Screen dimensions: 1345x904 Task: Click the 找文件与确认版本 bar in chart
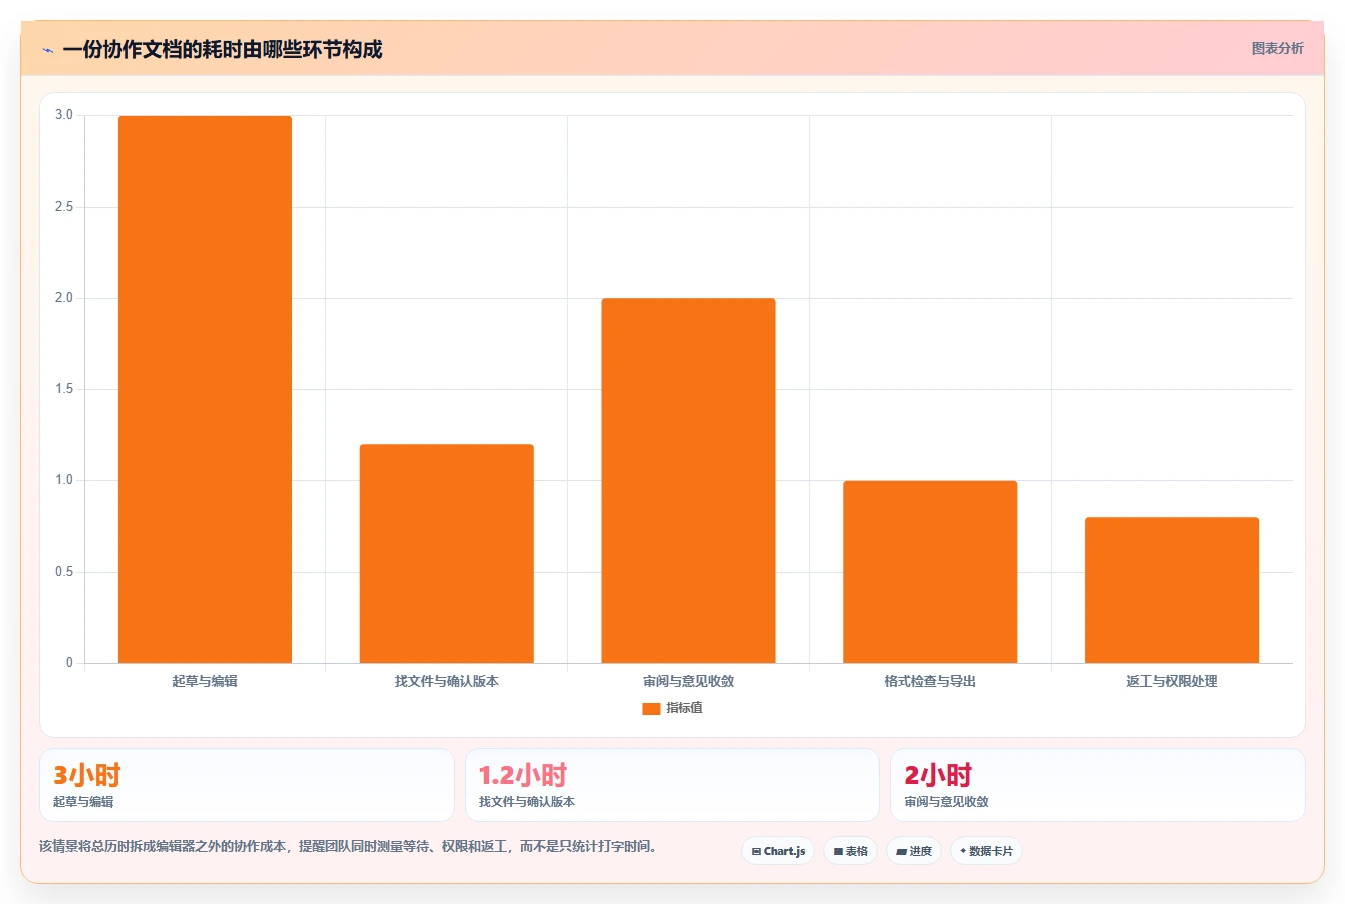click(x=447, y=554)
